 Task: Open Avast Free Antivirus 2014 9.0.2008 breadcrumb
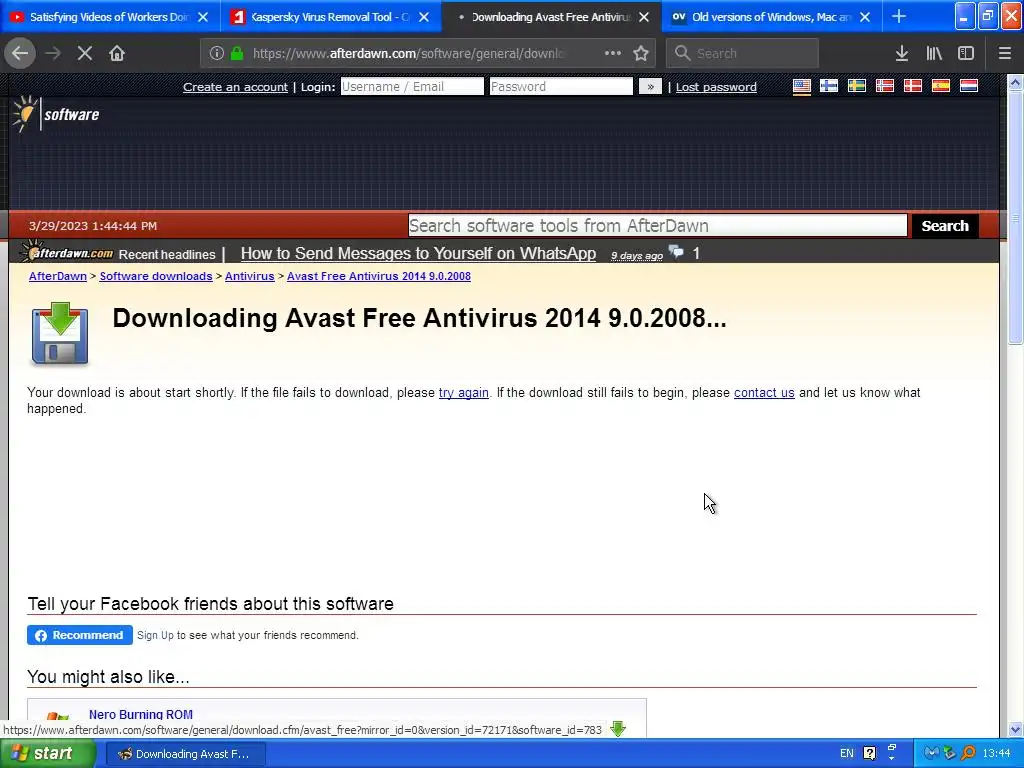click(x=379, y=276)
